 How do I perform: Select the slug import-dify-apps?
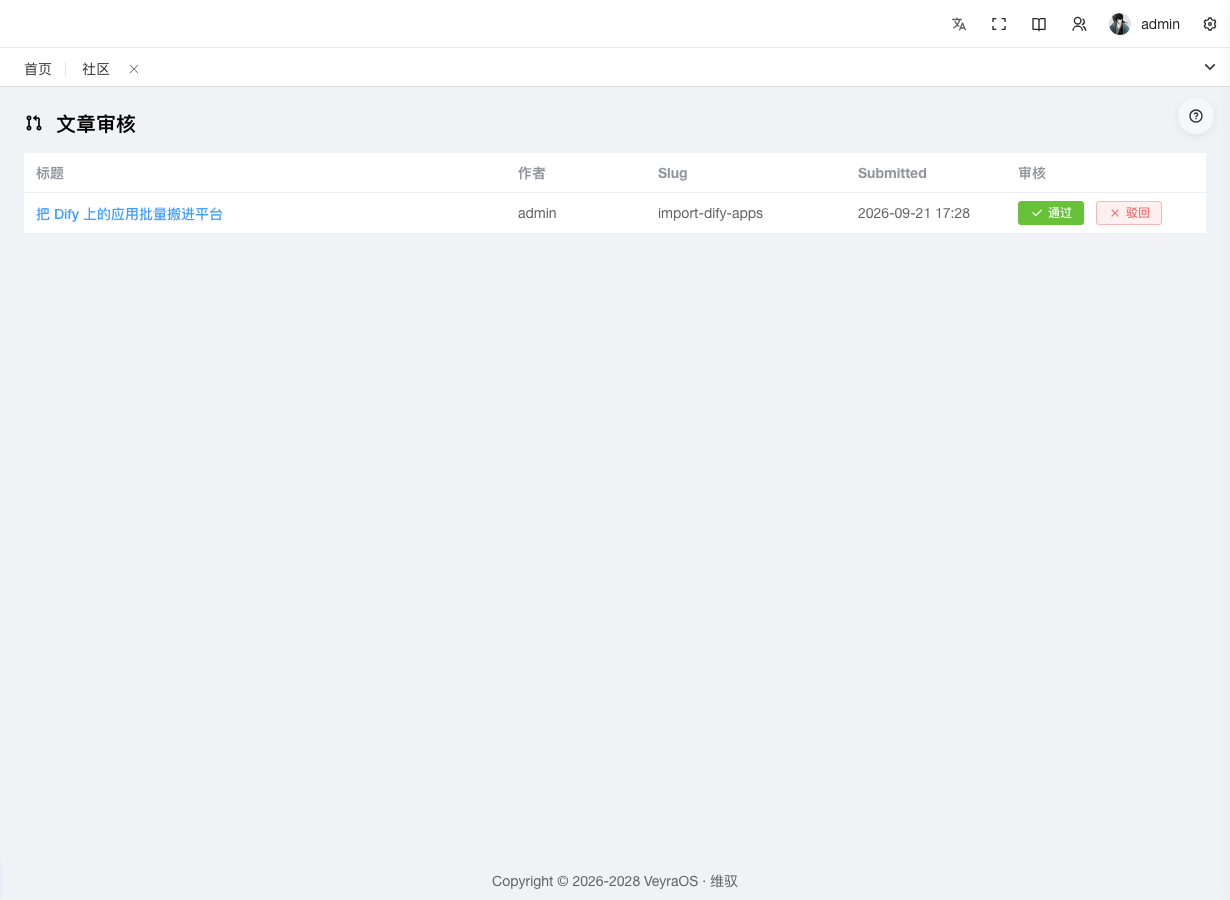[x=710, y=213]
